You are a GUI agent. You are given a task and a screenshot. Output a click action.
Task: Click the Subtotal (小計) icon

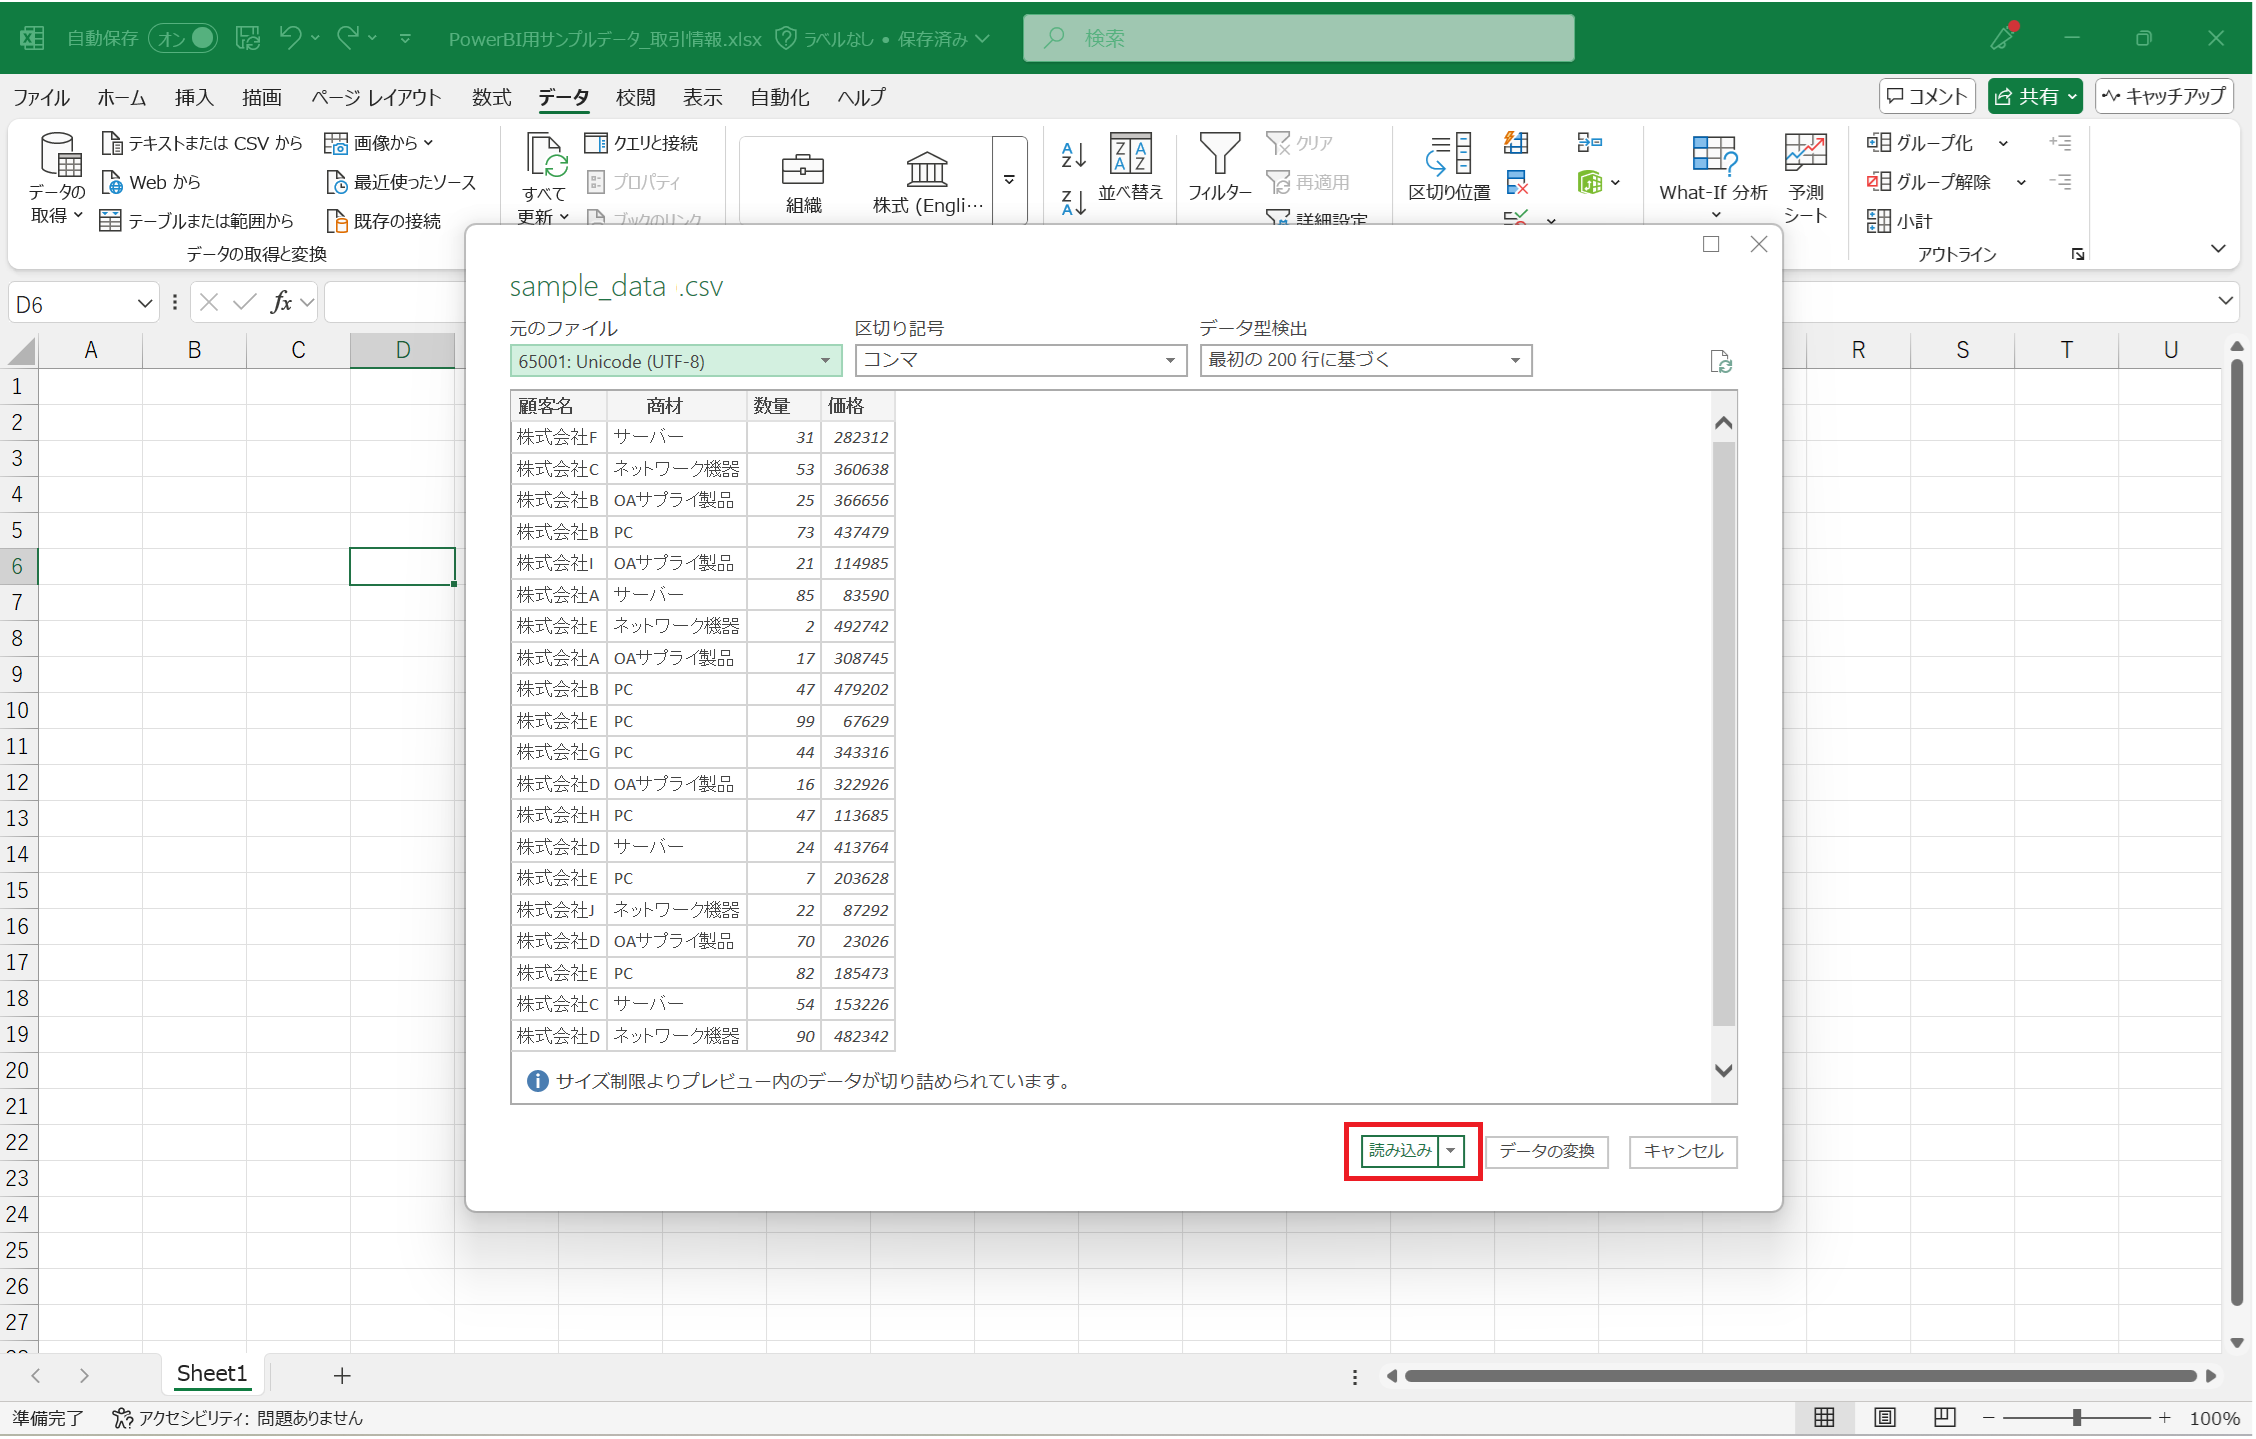tap(1878, 221)
